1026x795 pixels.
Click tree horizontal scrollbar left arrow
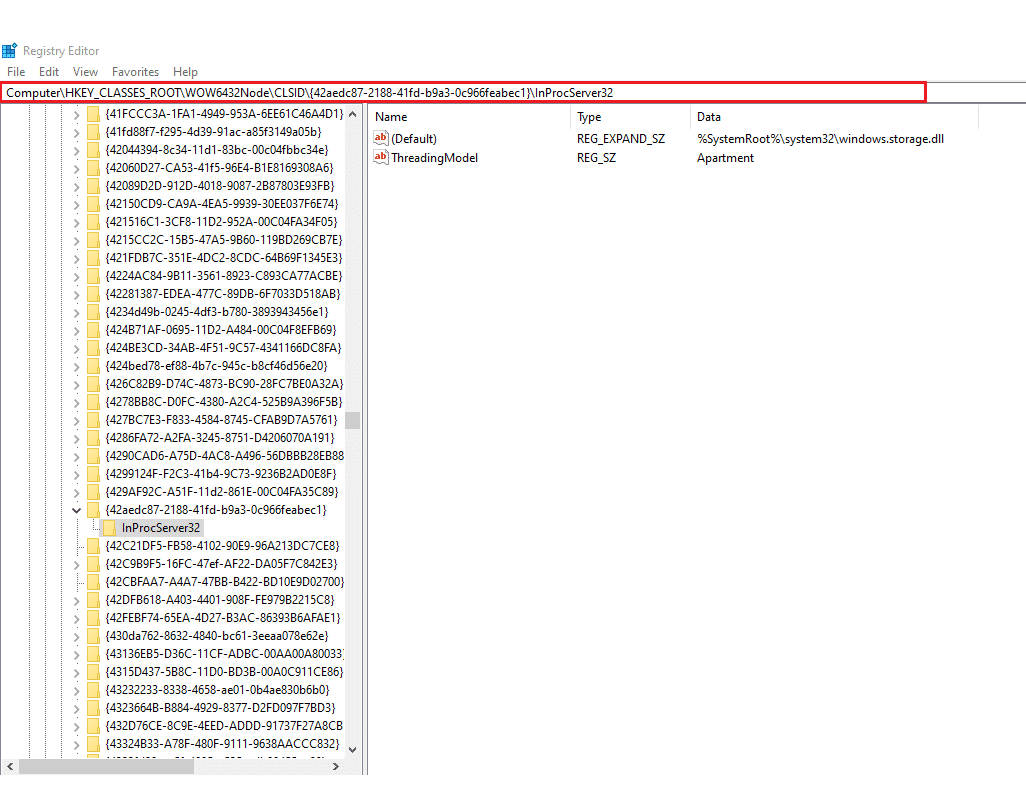10,766
